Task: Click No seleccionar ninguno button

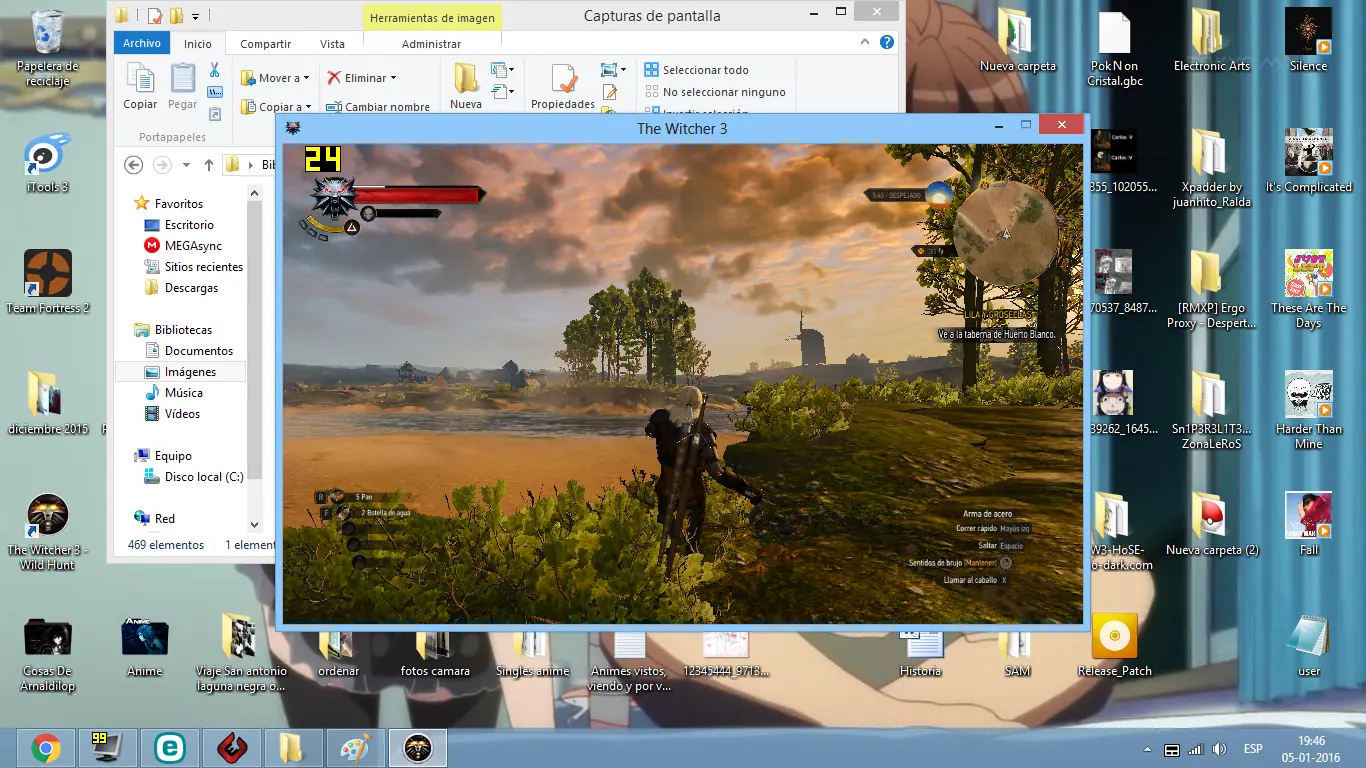Action: click(716, 92)
